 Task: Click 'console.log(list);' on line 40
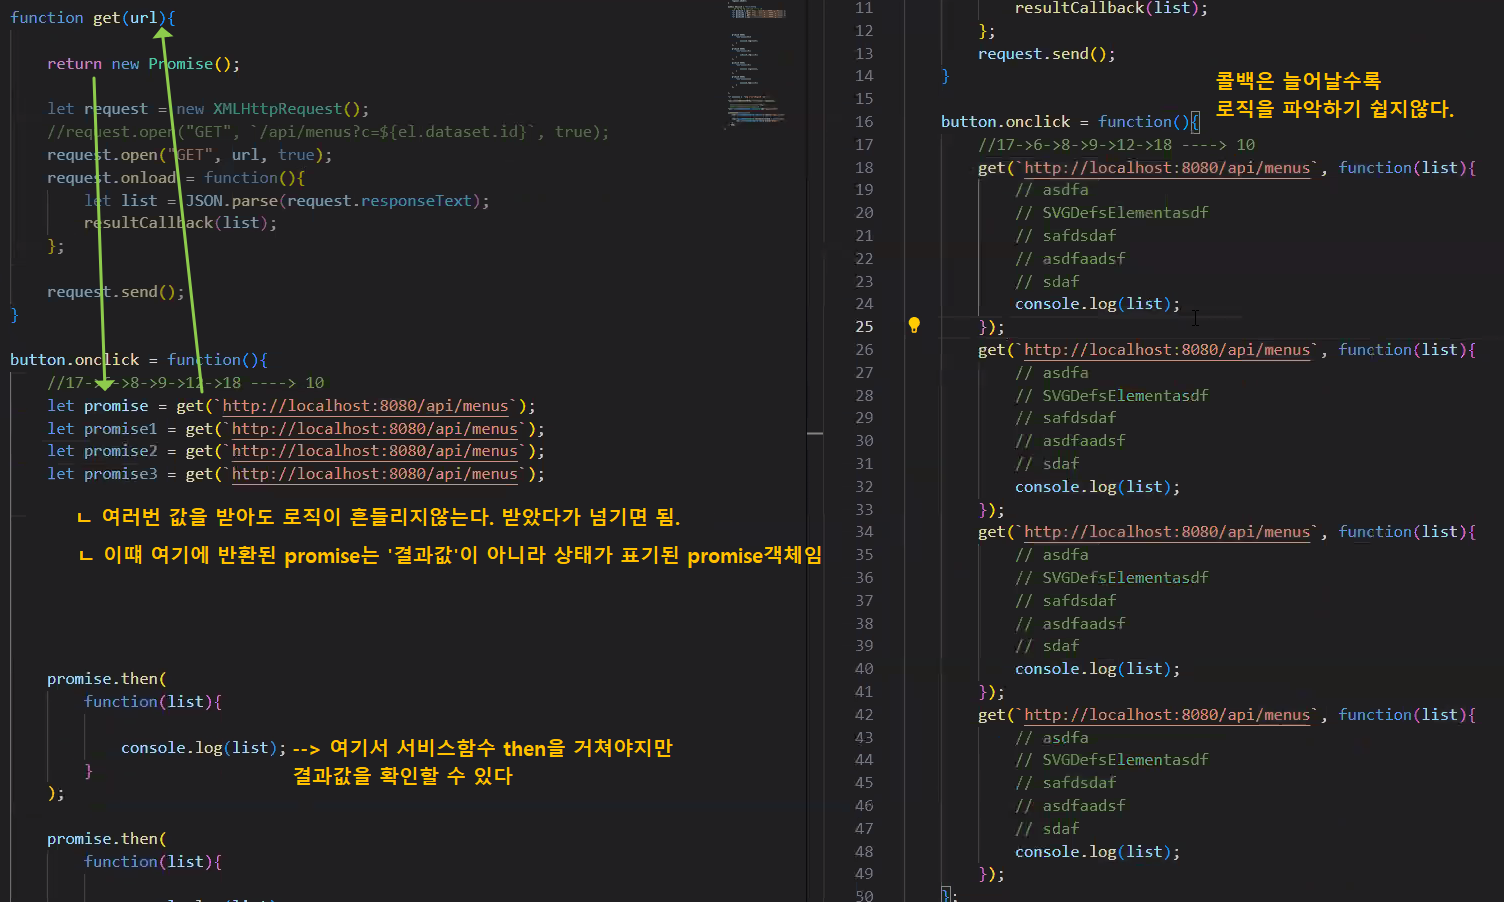pos(1098,669)
